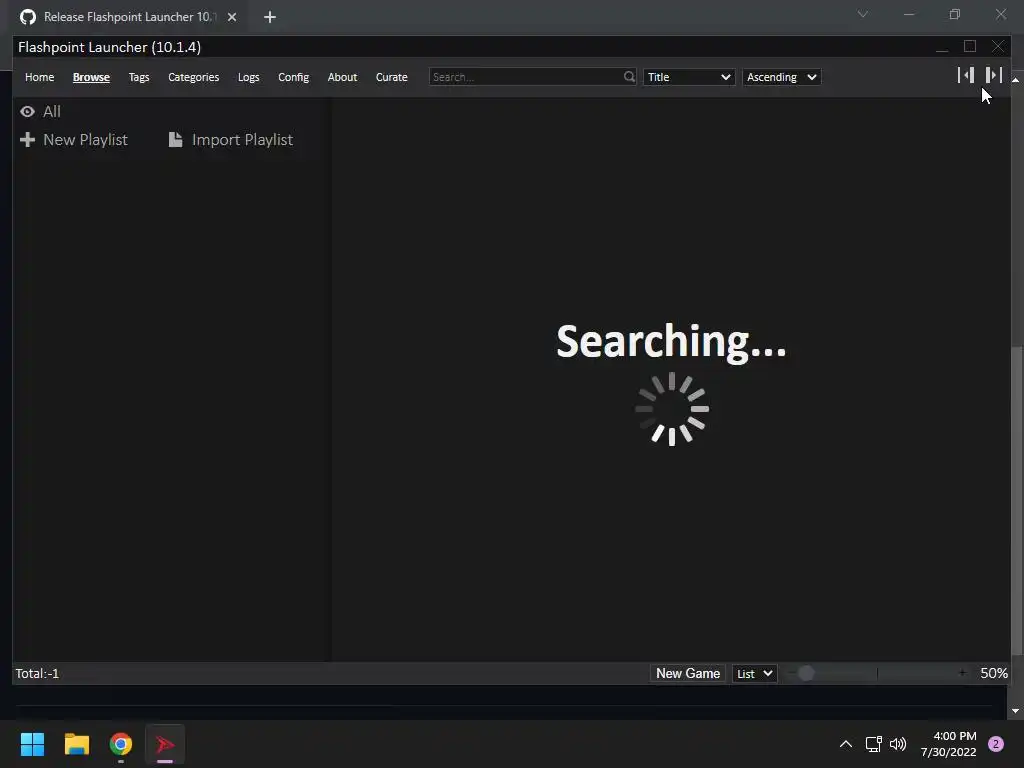Open the Home tab

[x=40, y=77]
